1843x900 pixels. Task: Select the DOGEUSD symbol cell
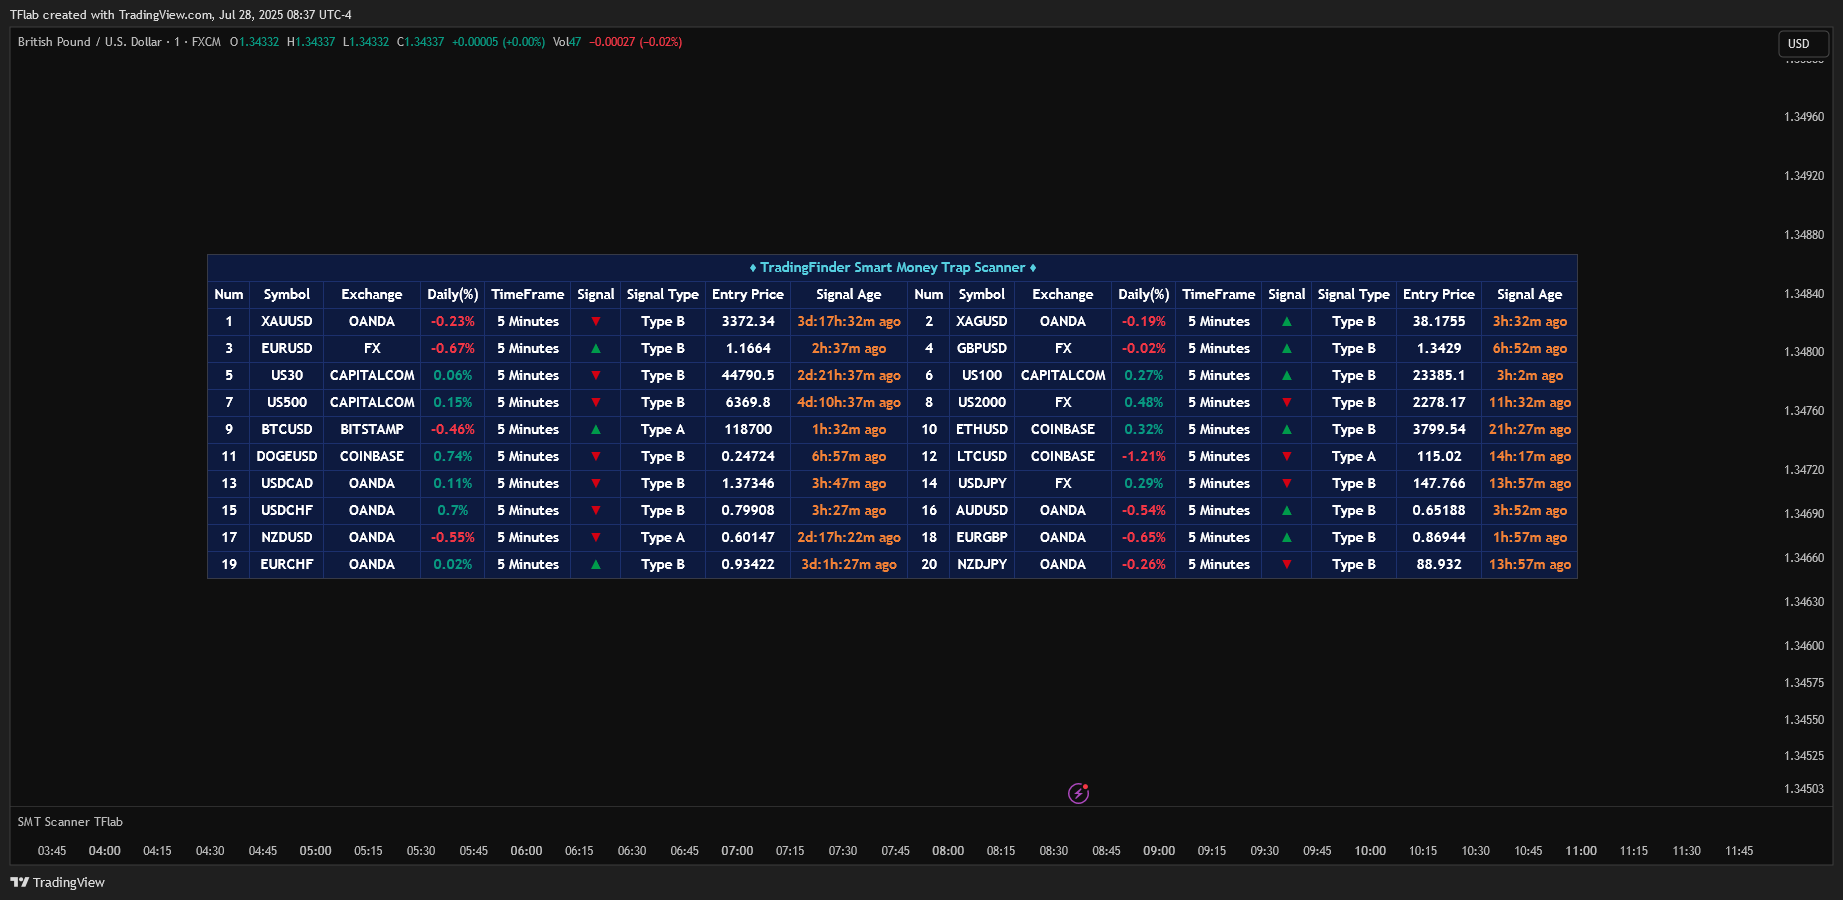[x=287, y=456]
